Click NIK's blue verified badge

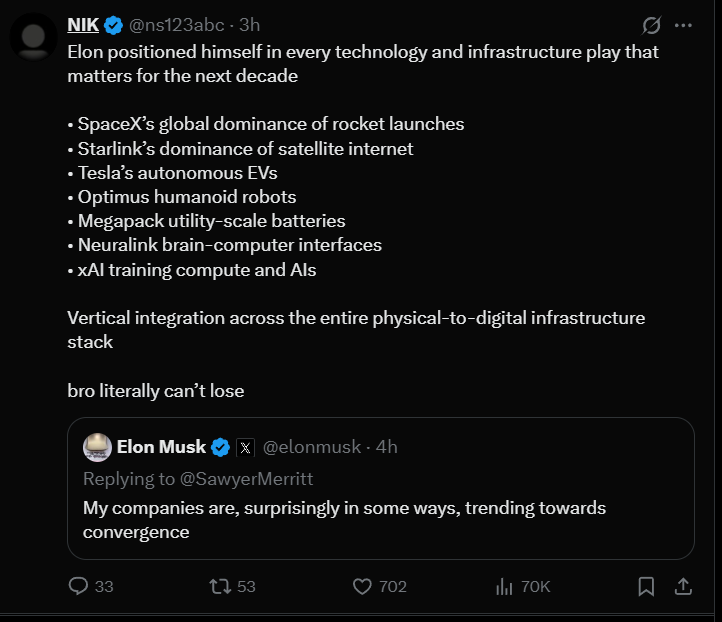click(x=114, y=25)
